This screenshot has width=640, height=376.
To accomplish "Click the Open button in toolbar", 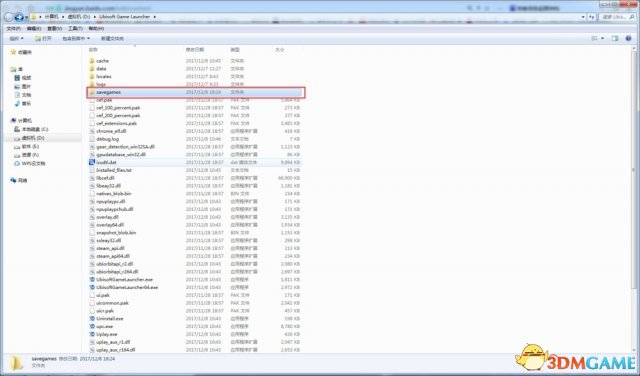I will [x=43, y=38].
